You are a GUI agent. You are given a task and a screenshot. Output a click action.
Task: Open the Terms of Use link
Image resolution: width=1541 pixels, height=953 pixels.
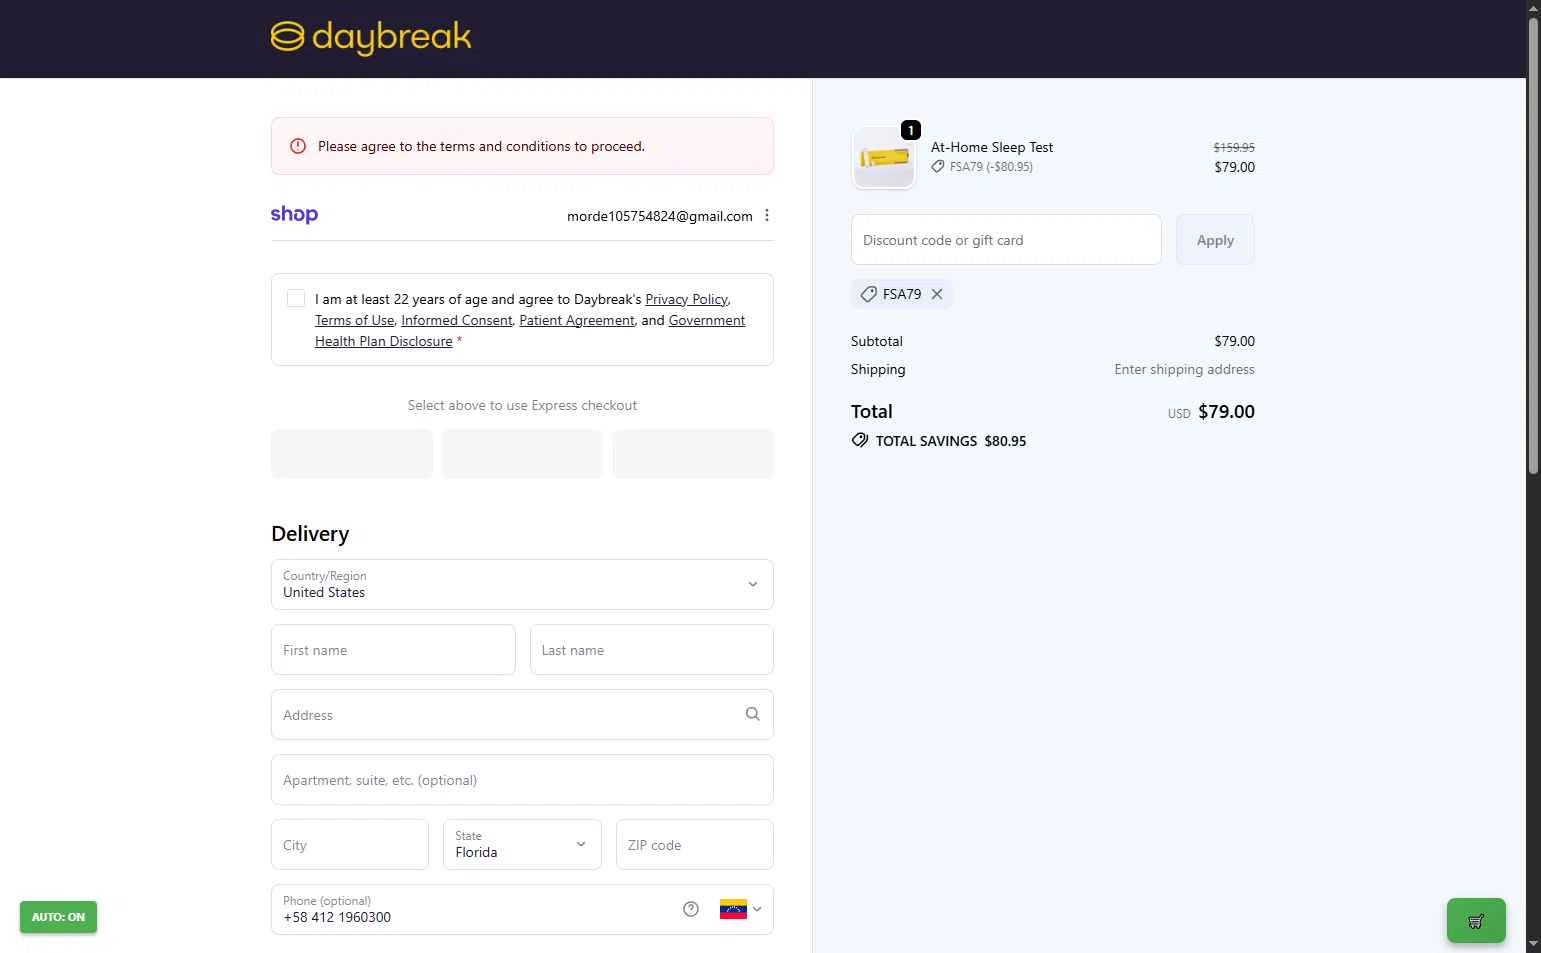click(354, 320)
